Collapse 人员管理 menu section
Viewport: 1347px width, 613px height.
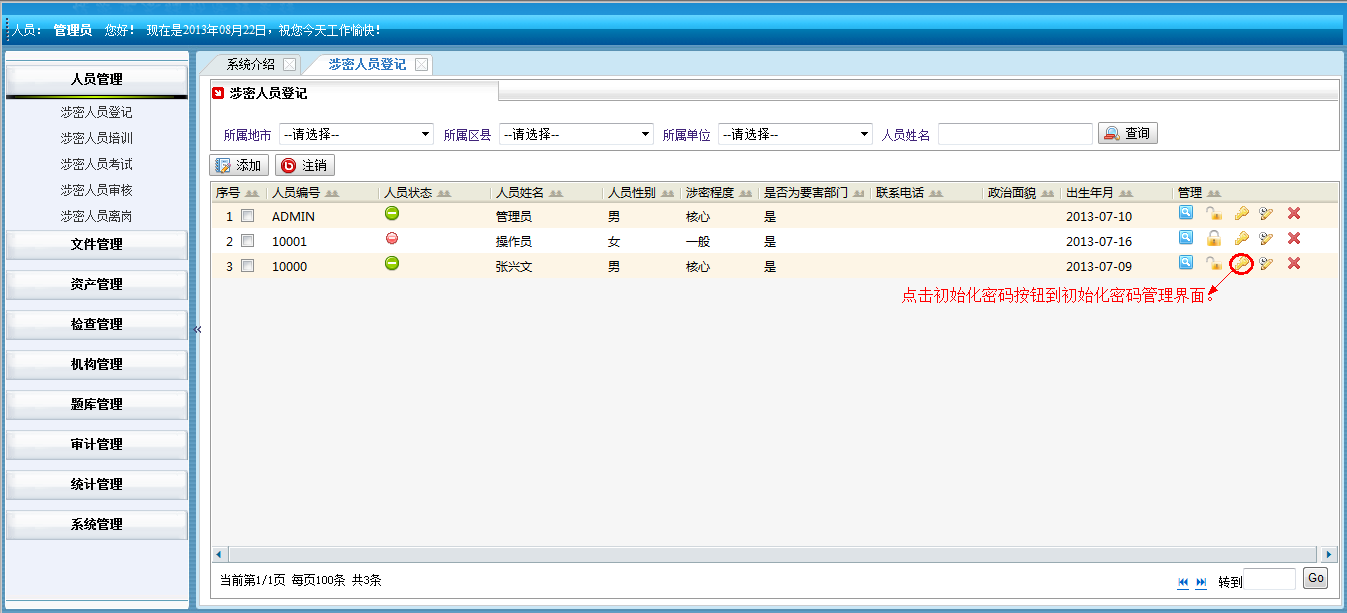(x=97, y=80)
